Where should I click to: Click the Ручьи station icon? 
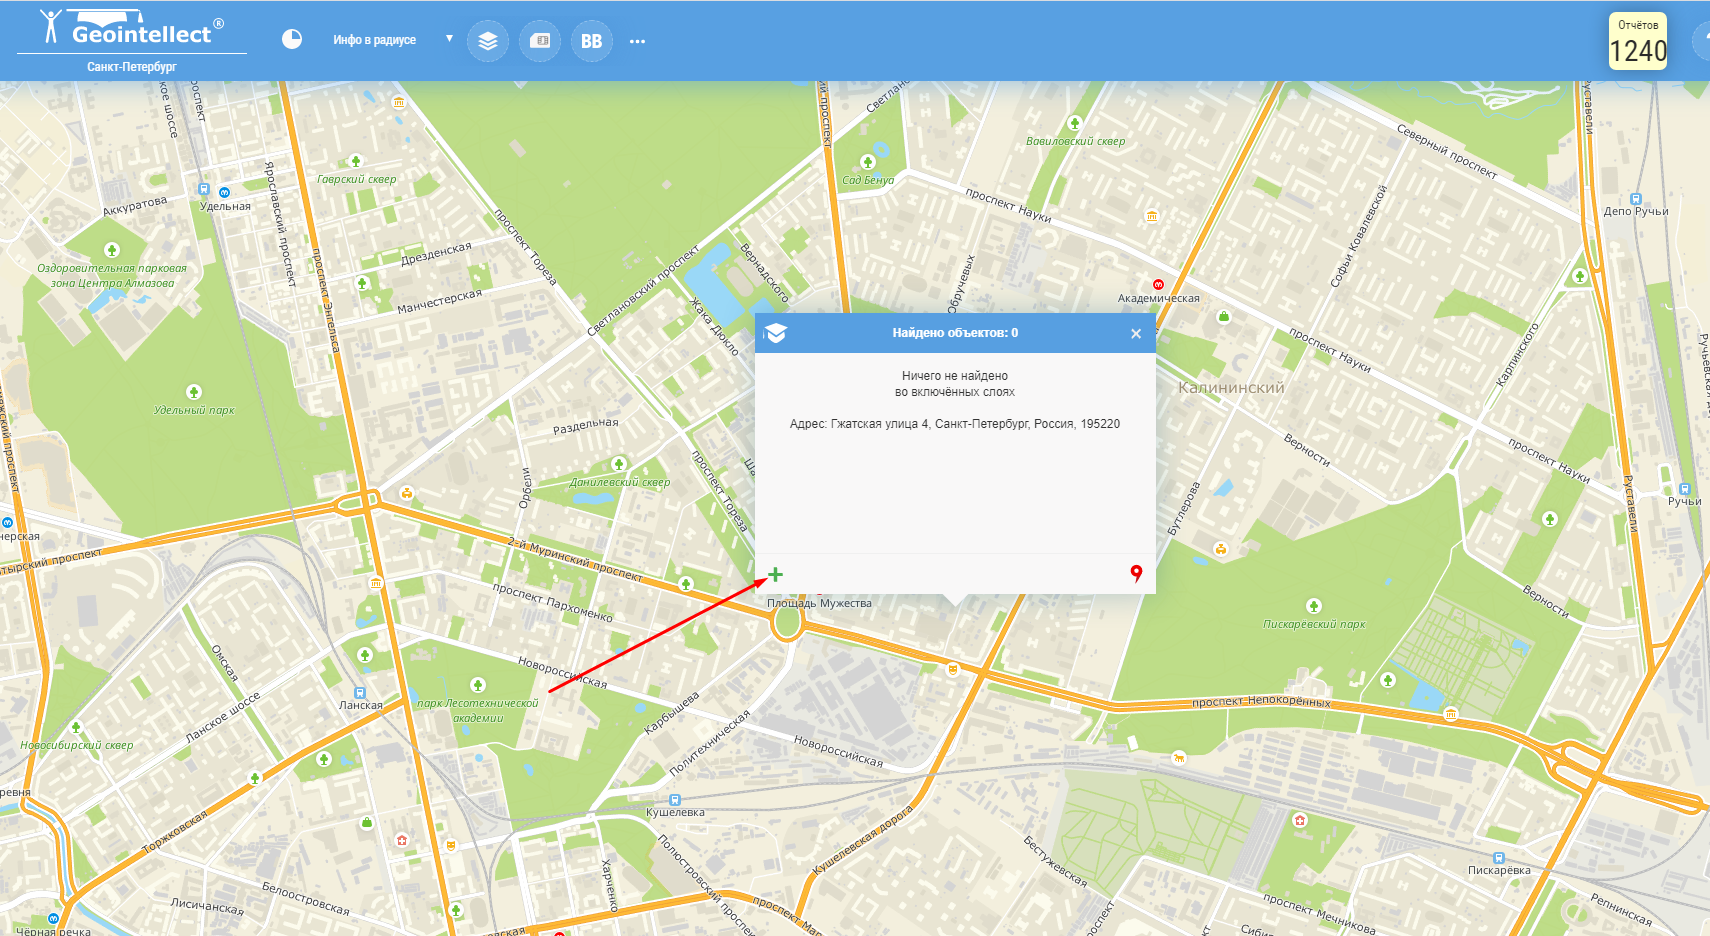pyautogui.click(x=1684, y=489)
